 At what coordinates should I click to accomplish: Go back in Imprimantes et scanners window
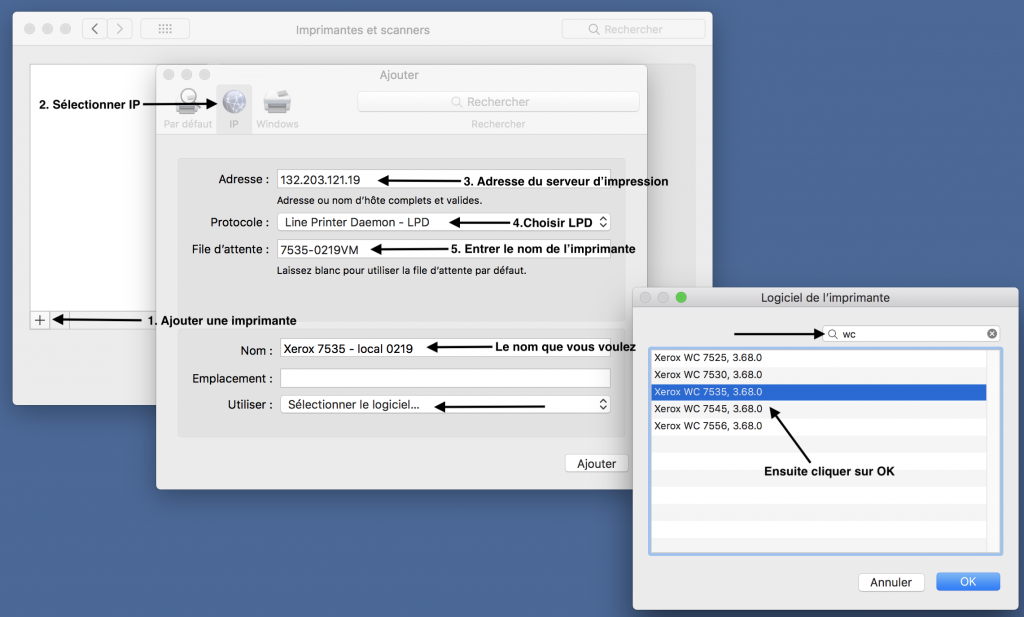95,29
